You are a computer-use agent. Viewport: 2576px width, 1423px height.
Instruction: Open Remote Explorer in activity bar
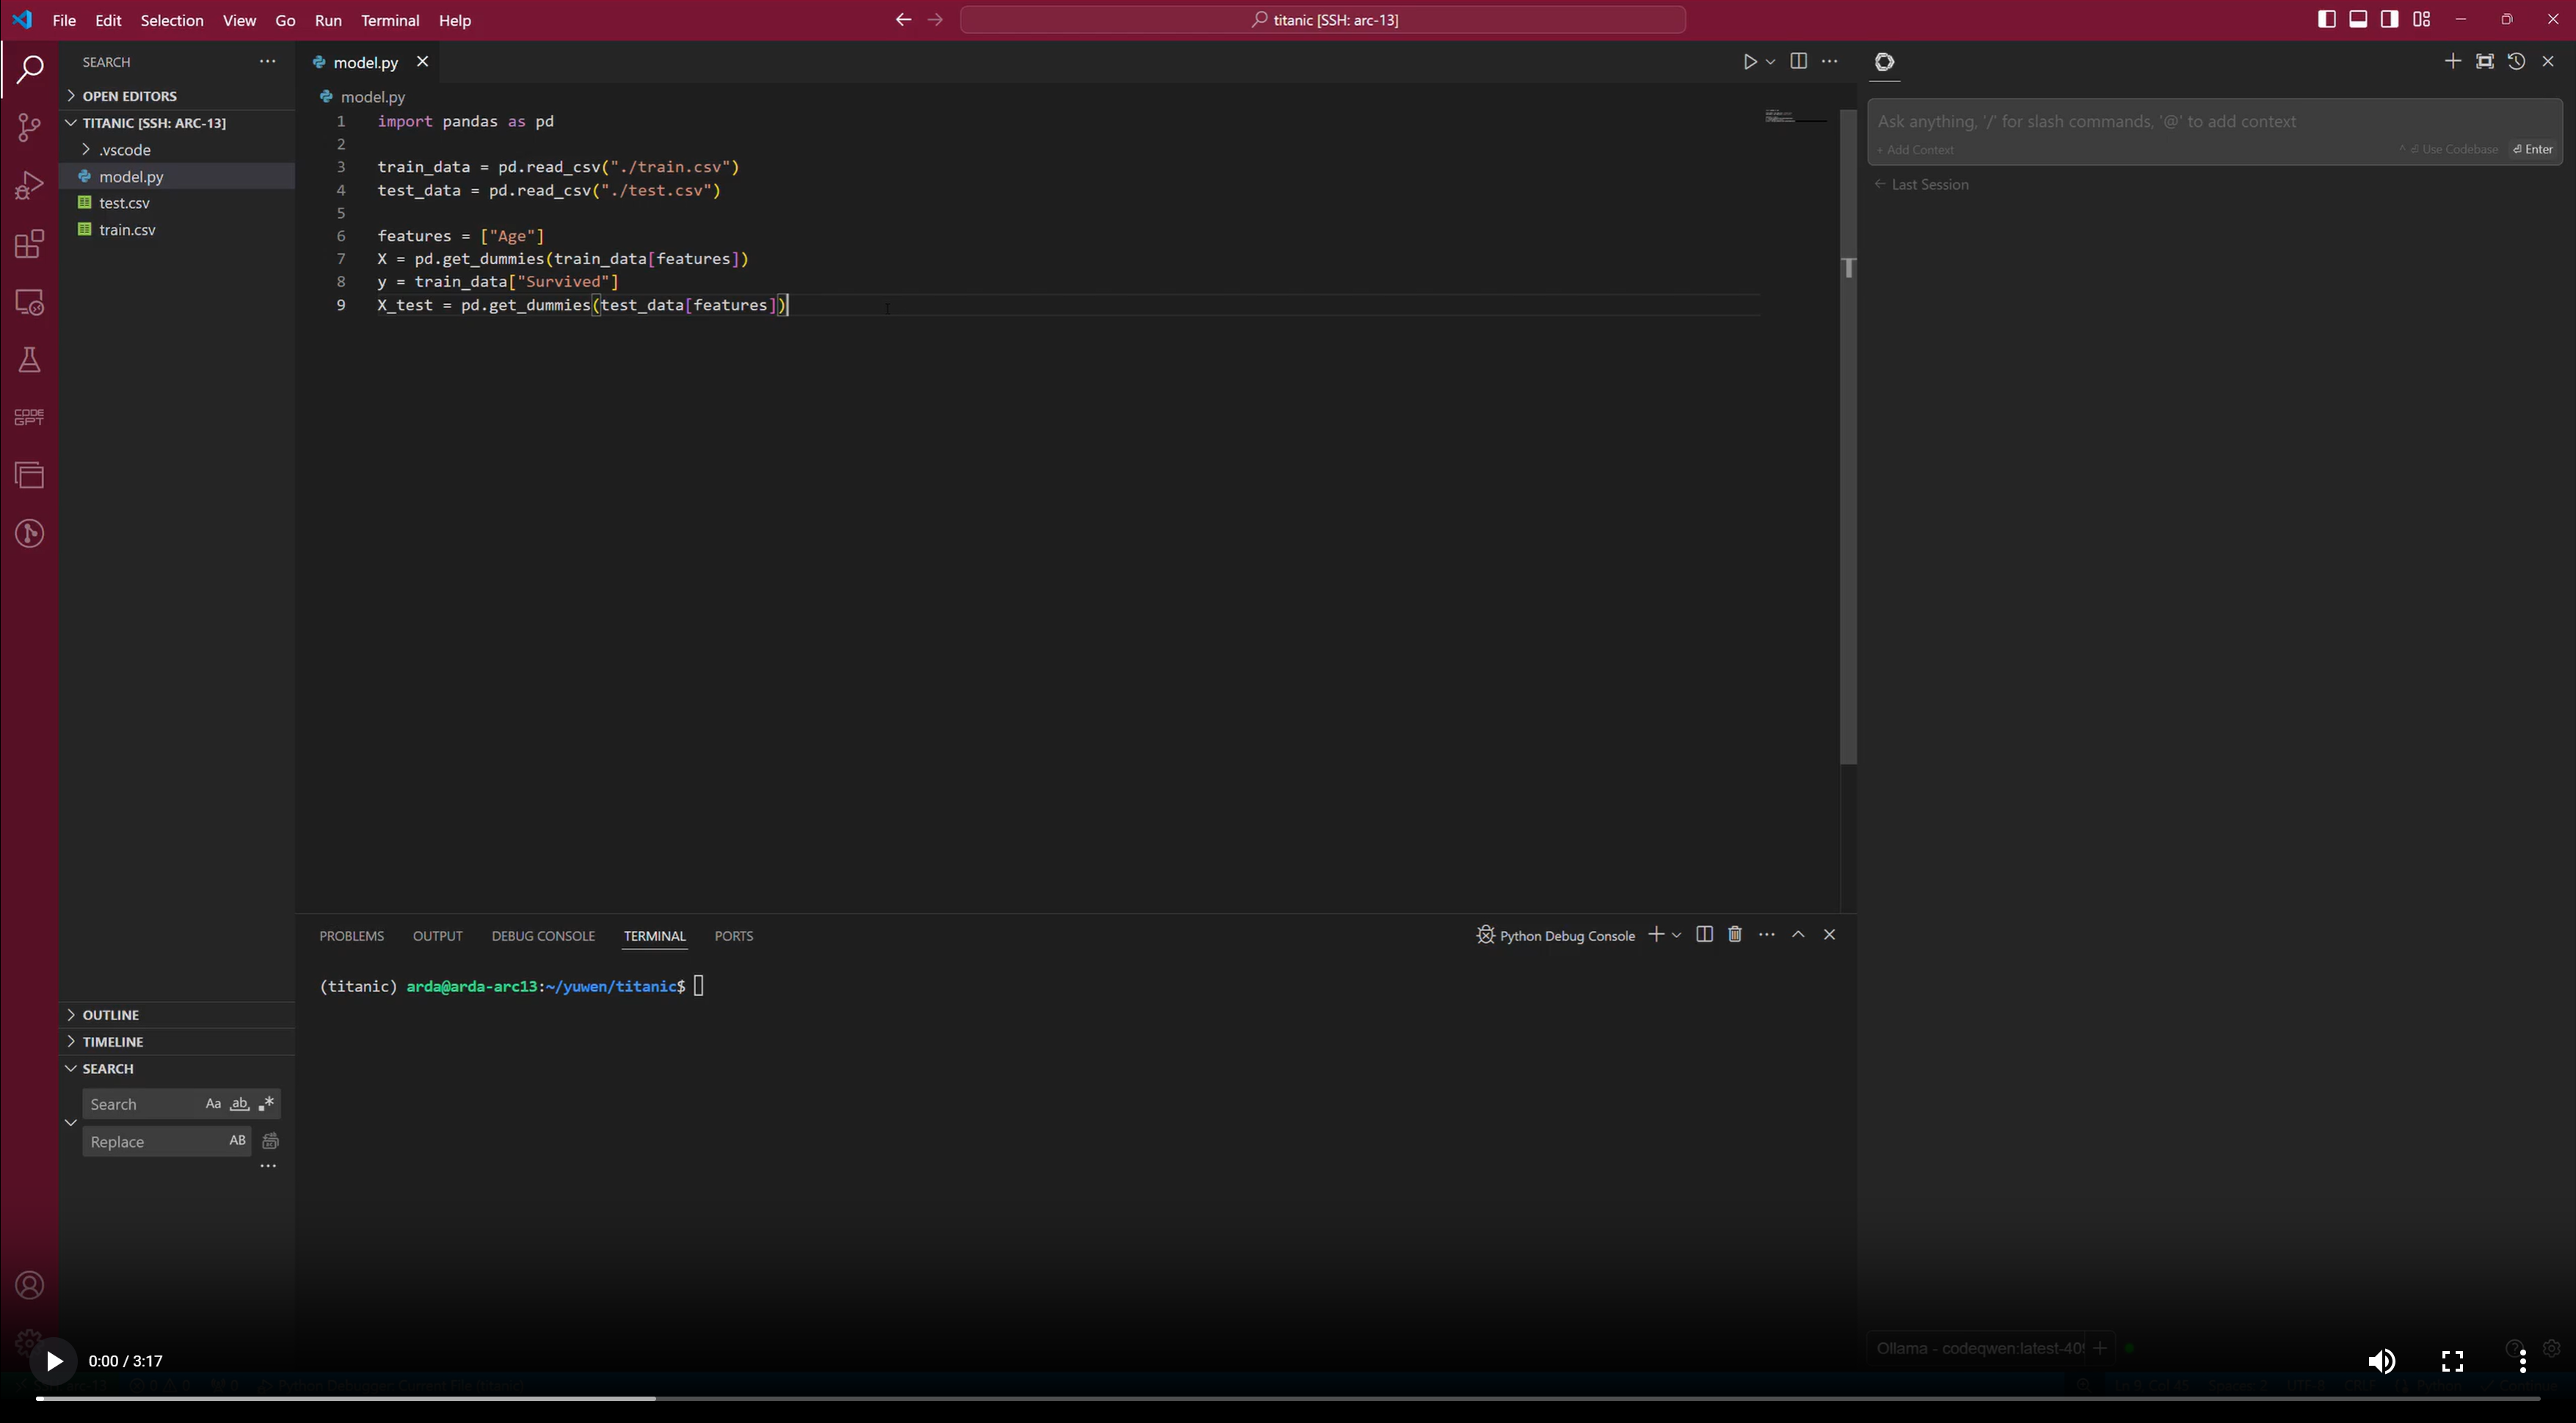(x=30, y=302)
